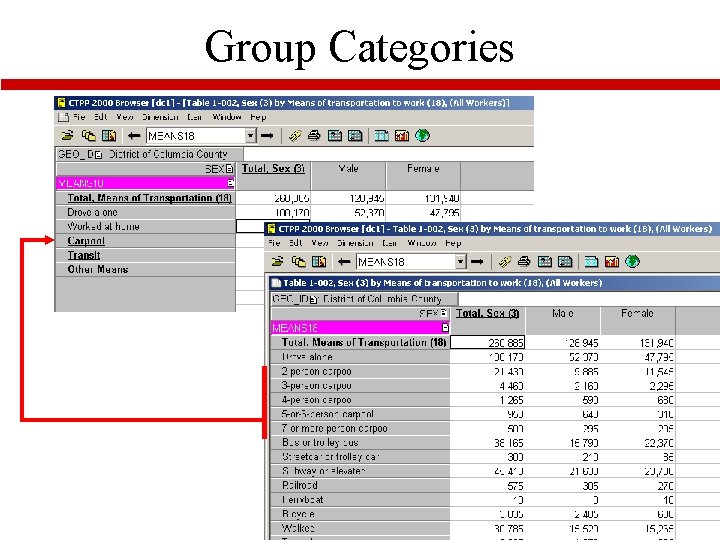Select Transit group row in back window
Image resolution: width=720 pixels, height=540 pixels.
(145, 255)
